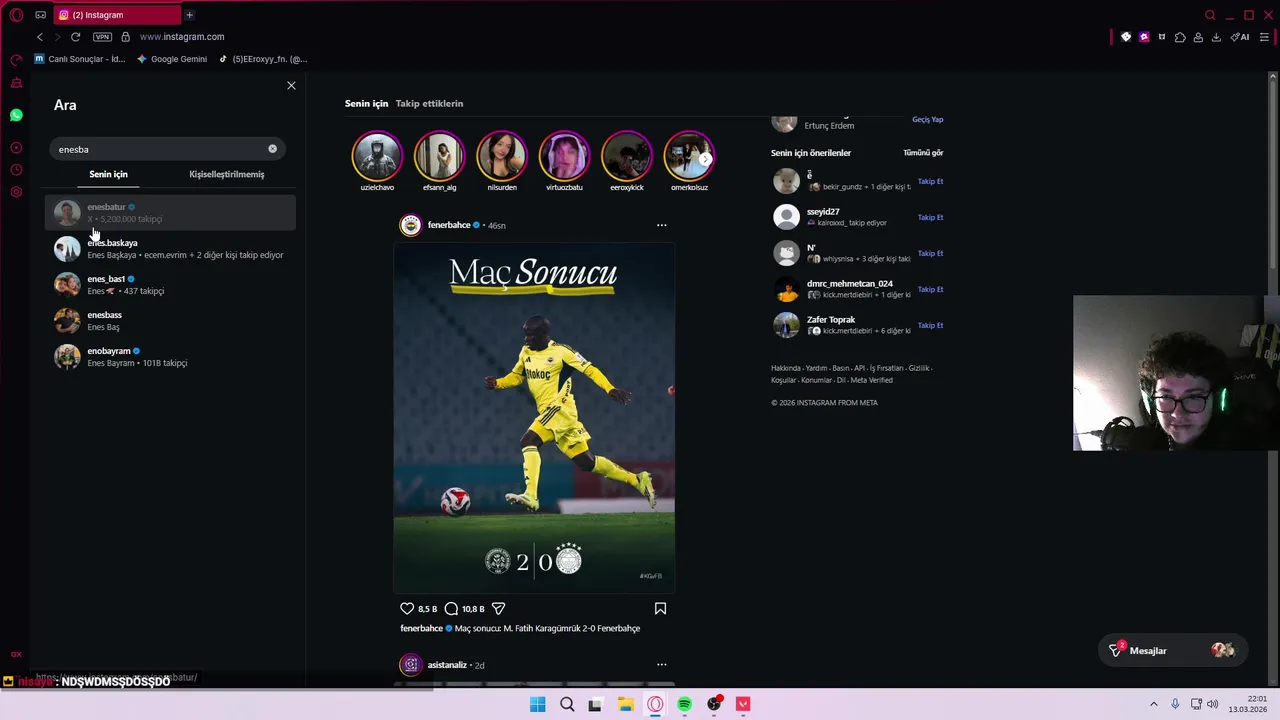Open fenerbahce profile from post header
Screen dimensions: 1280x720
click(x=449, y=225)
